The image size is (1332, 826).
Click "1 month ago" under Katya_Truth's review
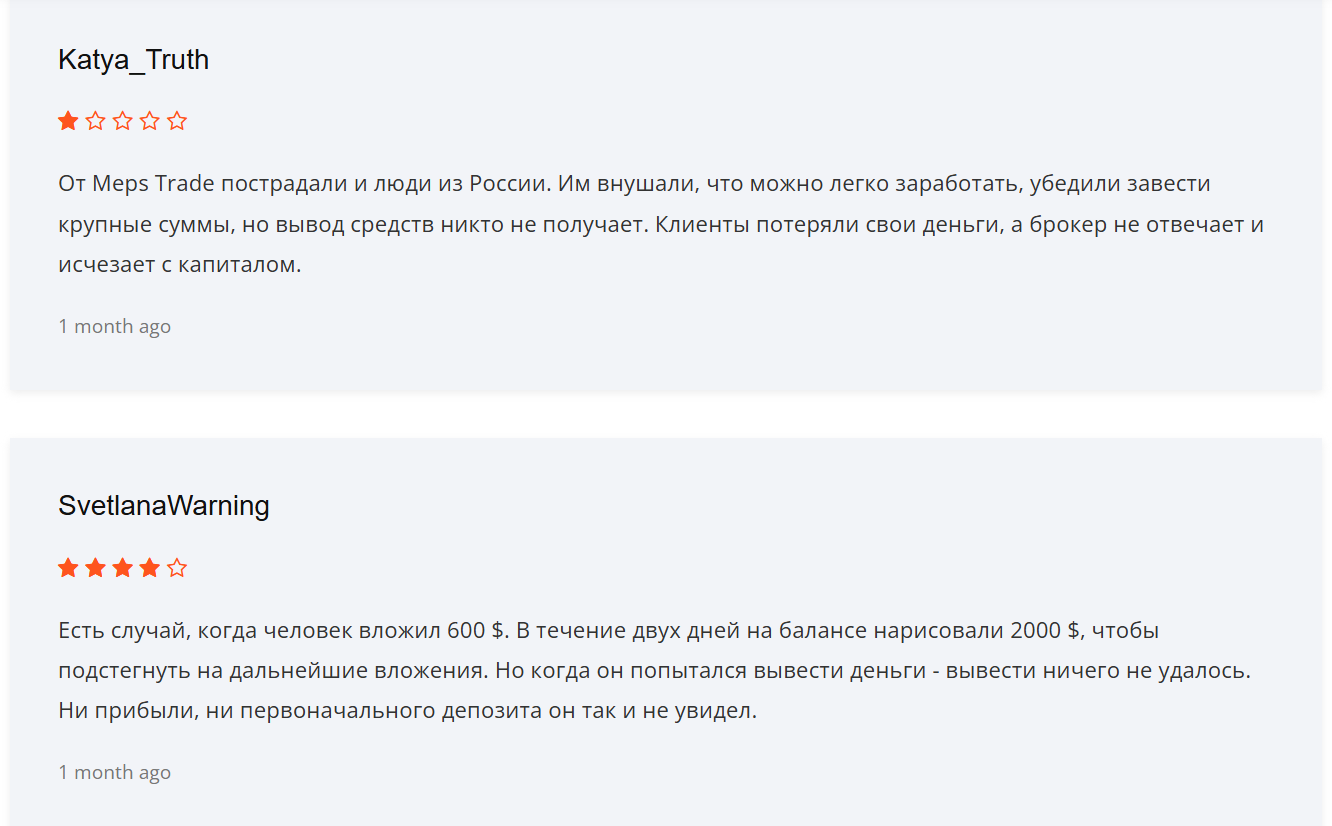coord(114,326)
